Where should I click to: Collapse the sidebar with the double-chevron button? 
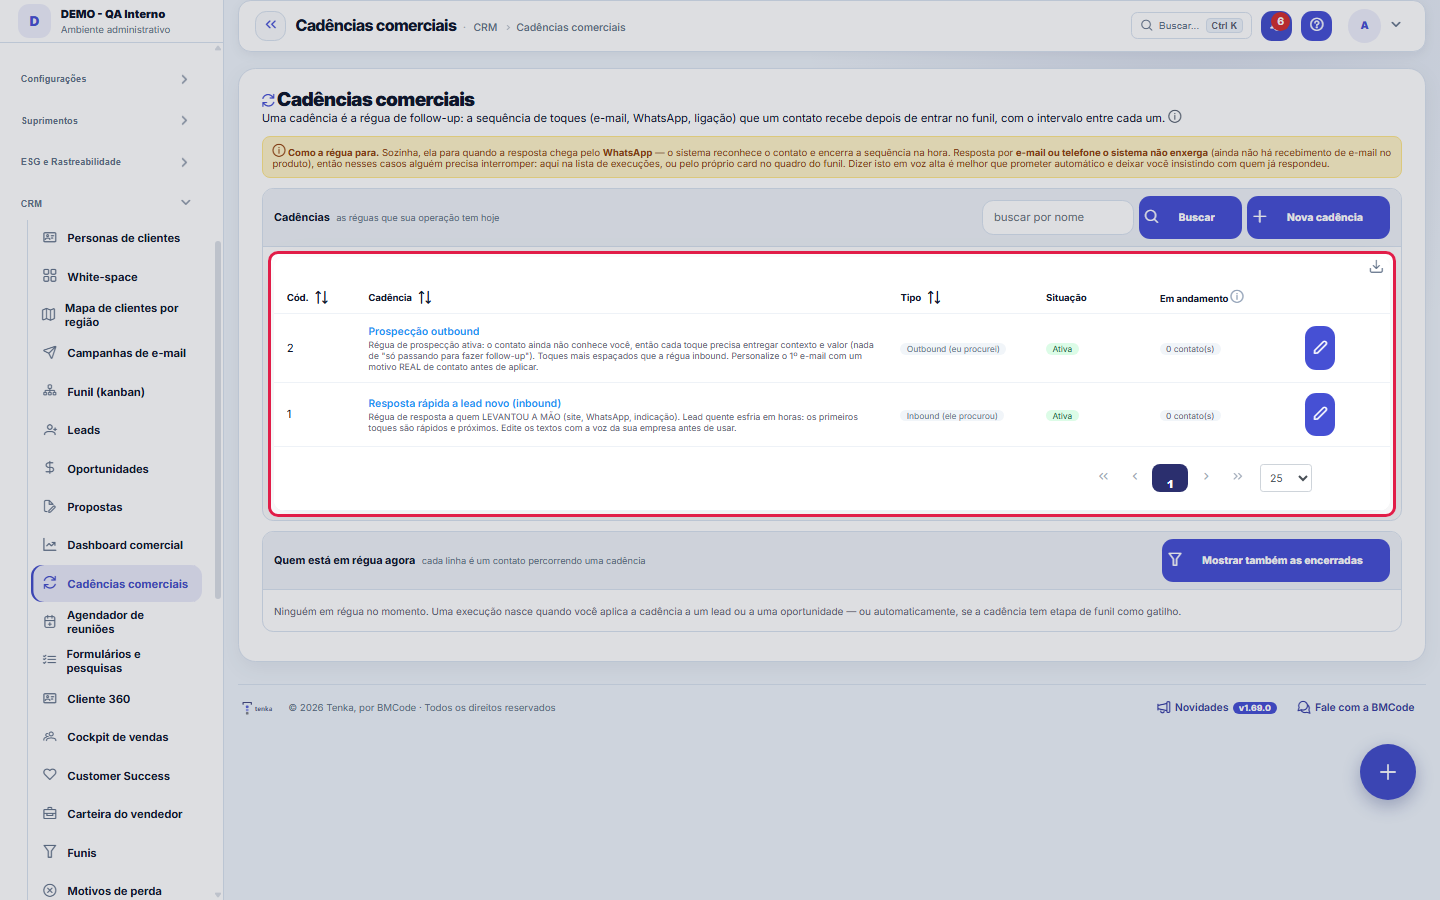(271, 26)
